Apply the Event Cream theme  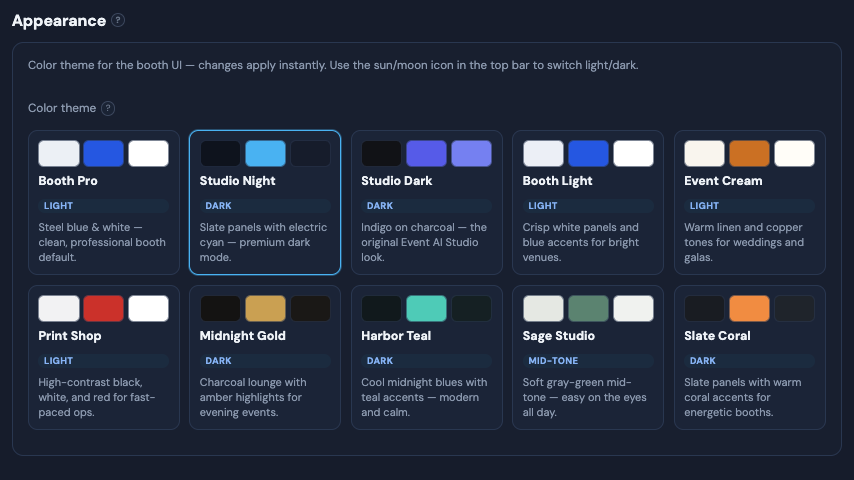point(749,202)
